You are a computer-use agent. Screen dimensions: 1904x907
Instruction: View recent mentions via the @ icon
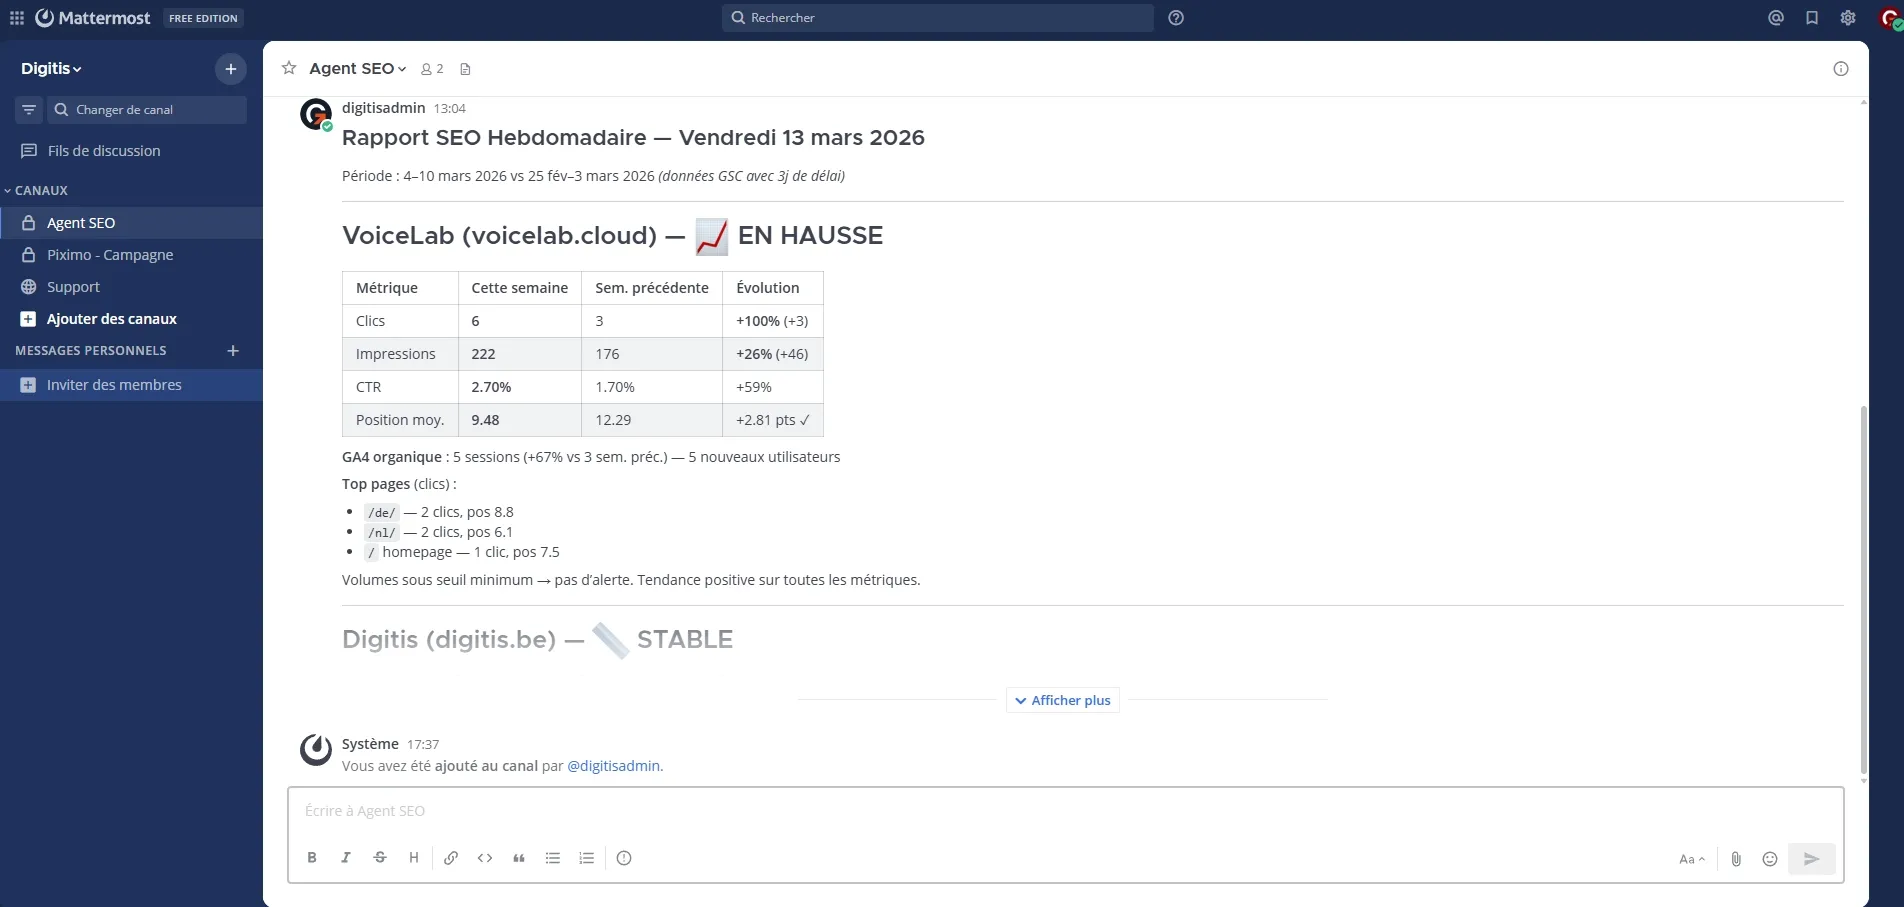[x=1775, y=17]
